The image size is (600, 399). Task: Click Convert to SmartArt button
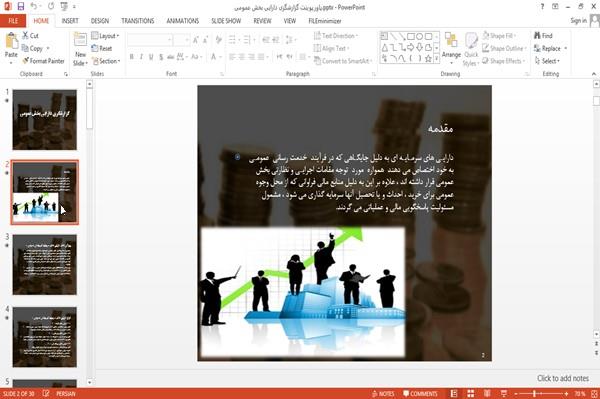coord(342,61)
